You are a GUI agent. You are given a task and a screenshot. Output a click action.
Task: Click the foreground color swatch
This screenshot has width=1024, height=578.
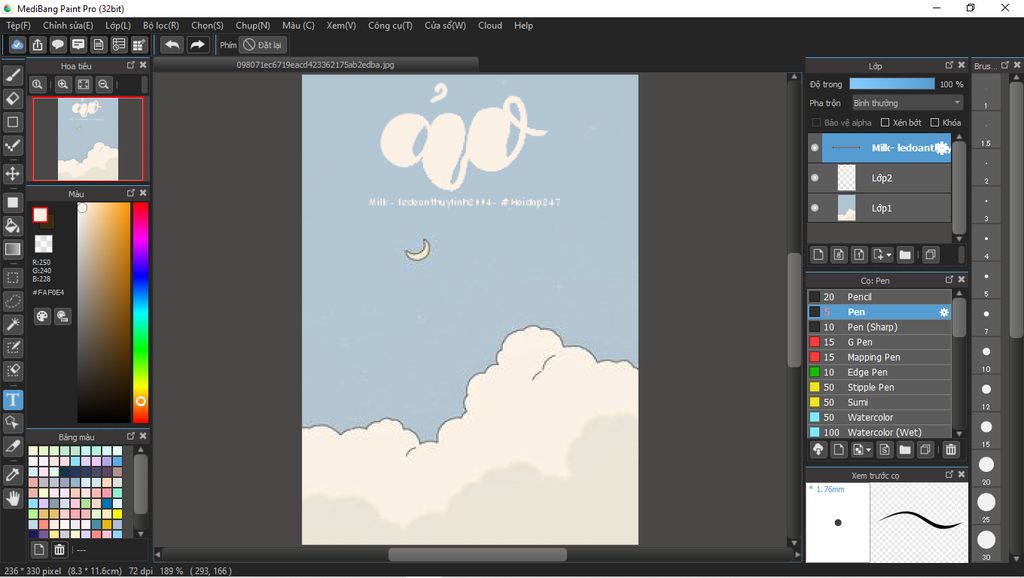pos(40,215)
